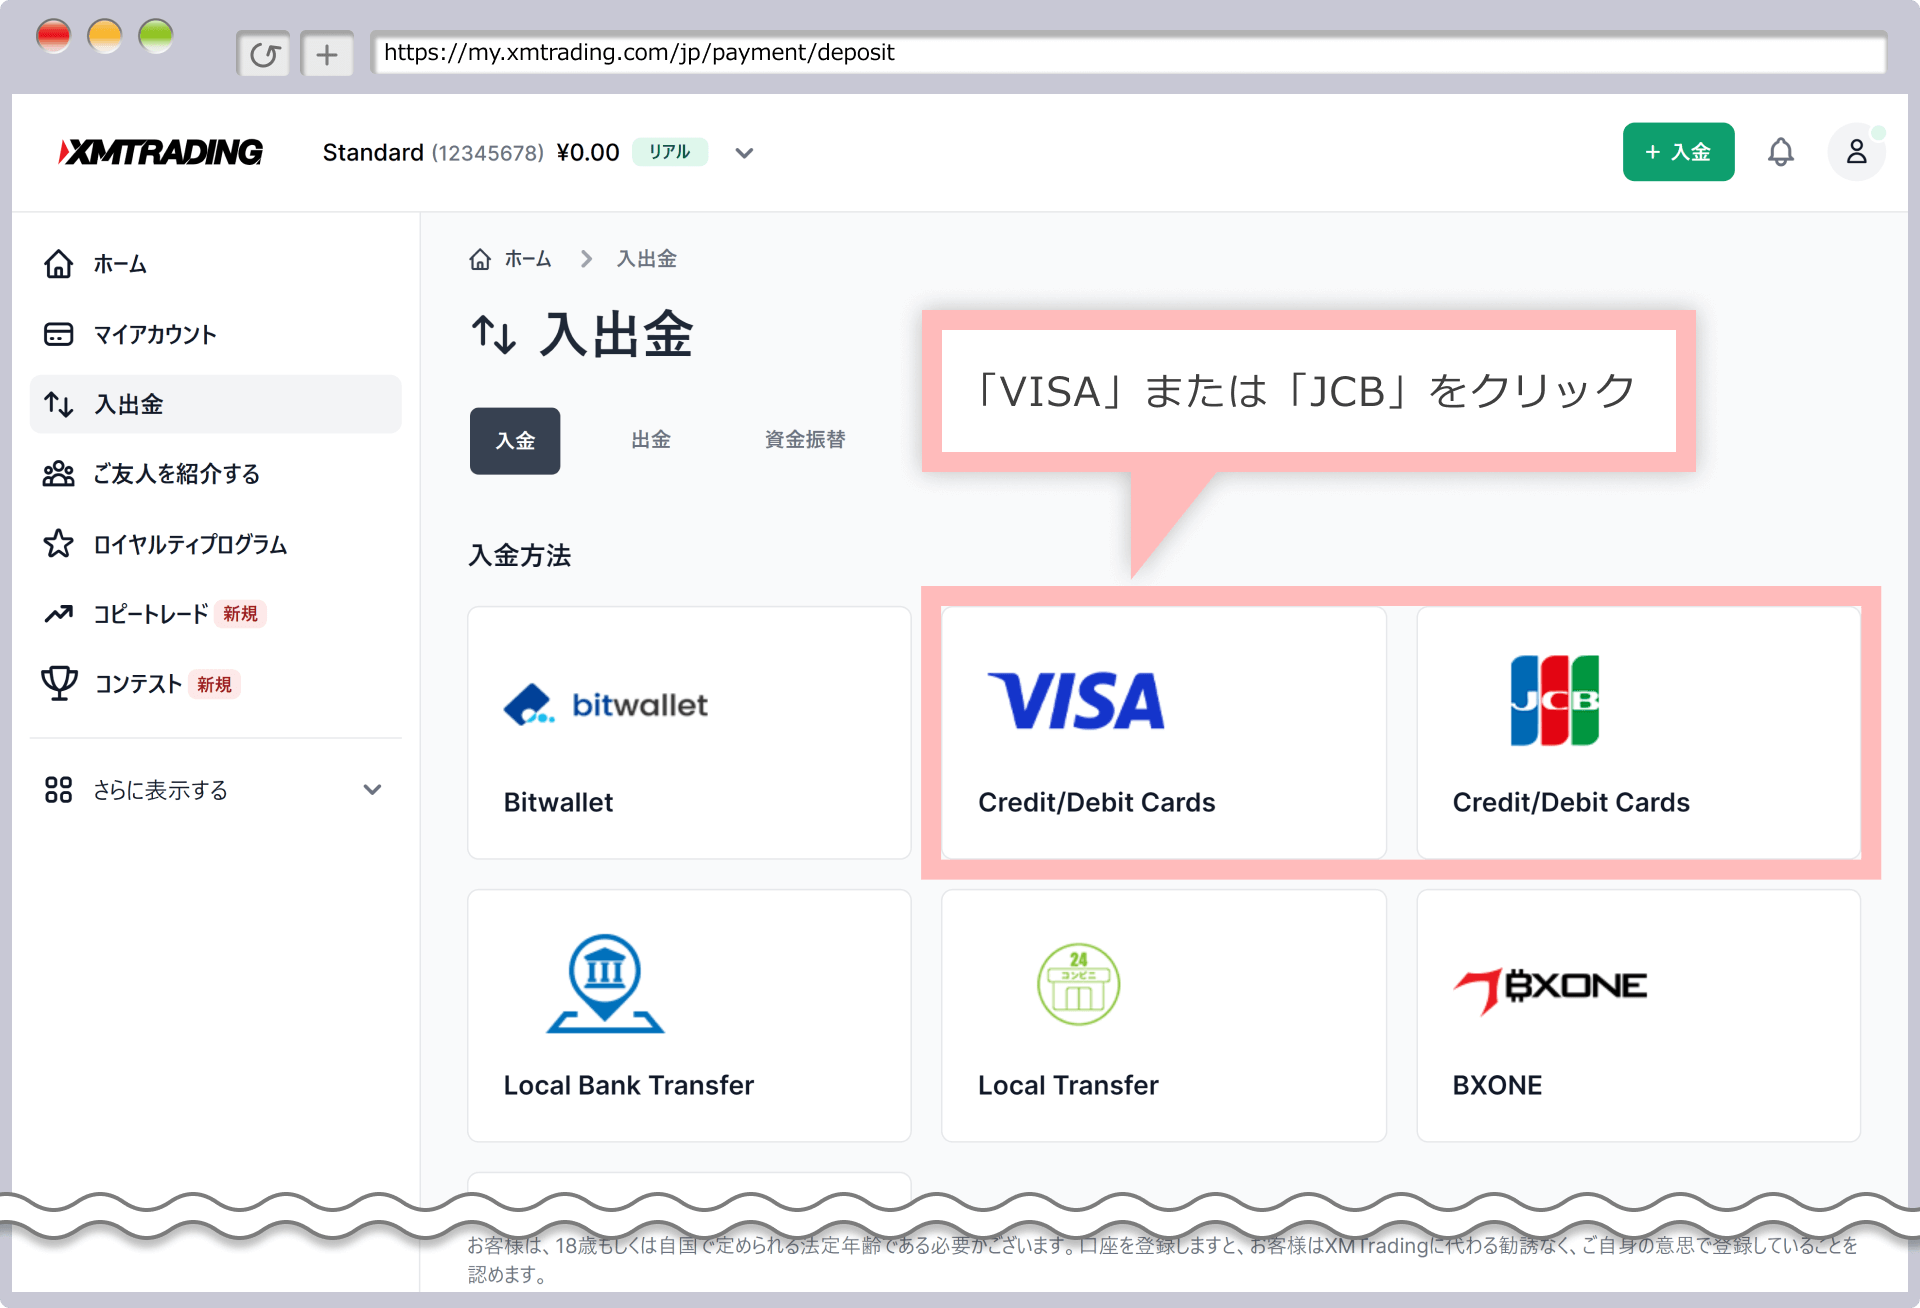Choose VISA Credit/Debit Cards label
Screen dimensions: 1920x1308
(1096, 802)
